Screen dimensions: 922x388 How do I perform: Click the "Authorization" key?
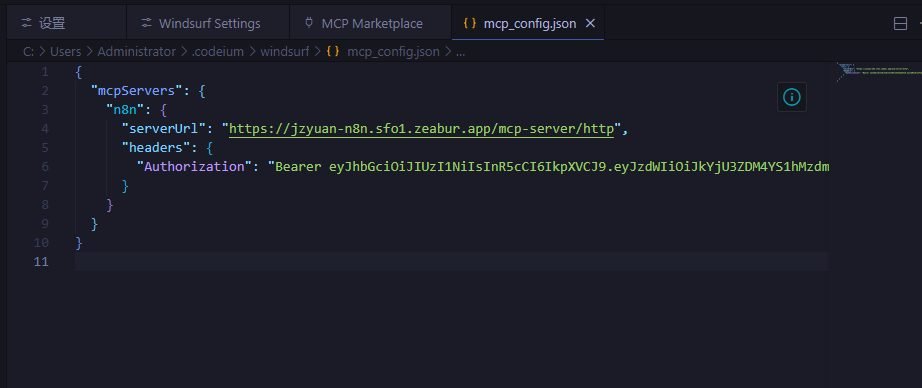point(195,166)
